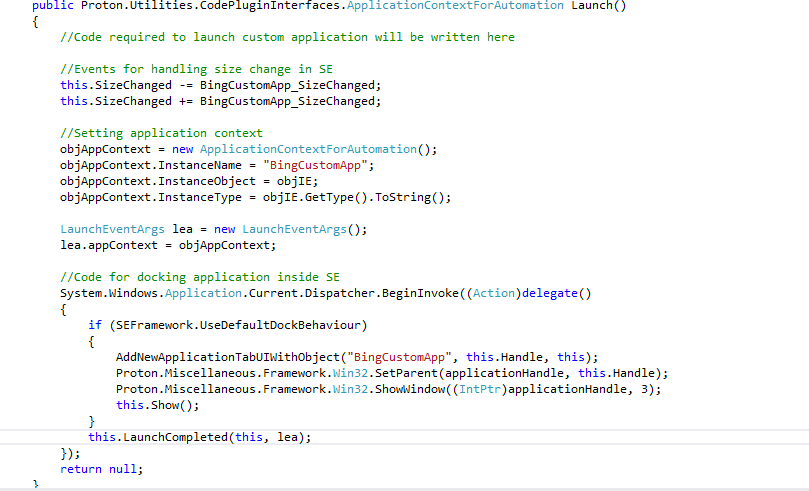The width and height of the screenshot is (809, 491).
Task: Click the line with objIE.GetType().ToString()
Action: click(255, 197)
